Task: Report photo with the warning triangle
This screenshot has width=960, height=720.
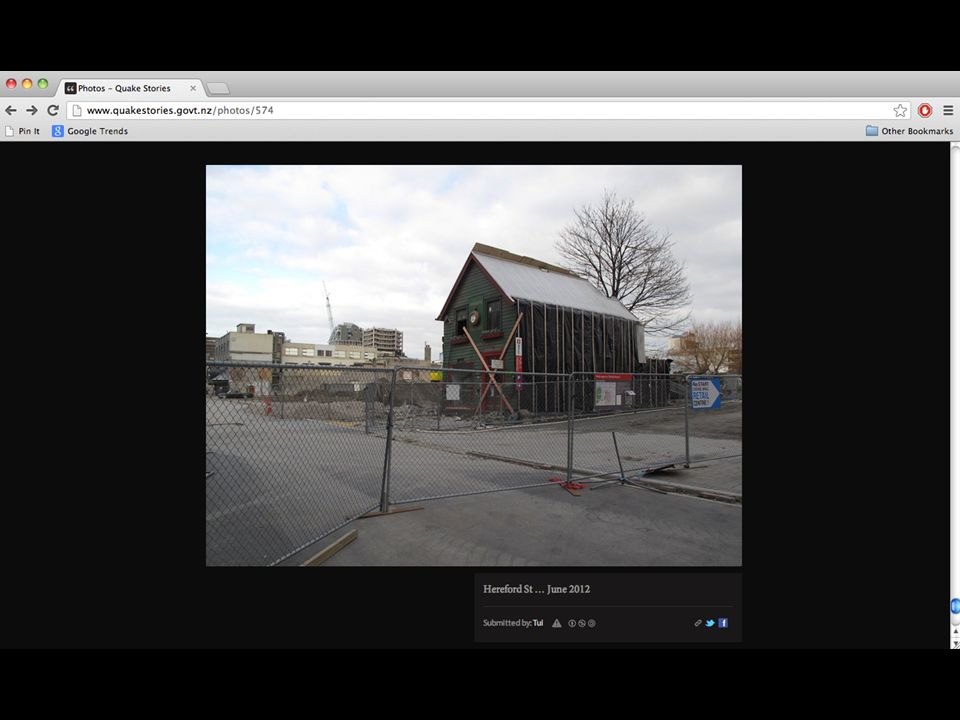Action: [557, 623]
